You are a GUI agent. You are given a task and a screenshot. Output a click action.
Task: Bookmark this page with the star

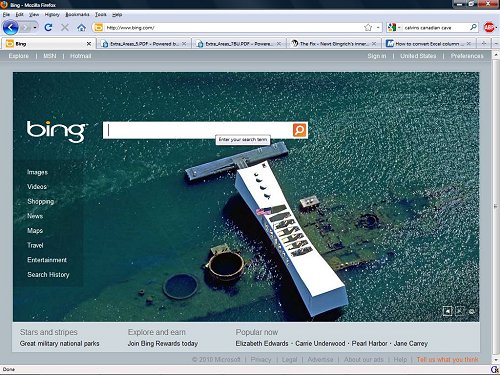pyautogui.click(x=368, y=27)
